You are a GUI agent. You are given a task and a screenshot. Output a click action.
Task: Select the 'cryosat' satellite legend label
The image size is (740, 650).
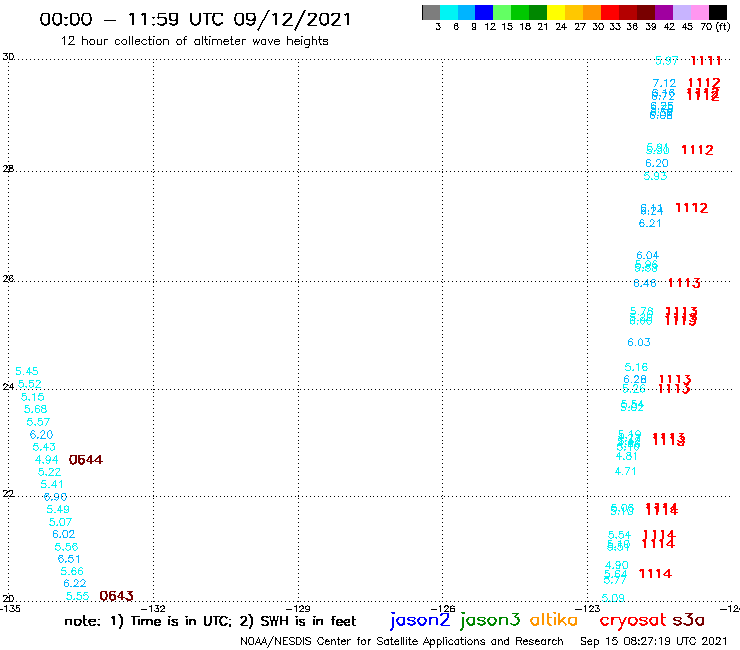633,620
